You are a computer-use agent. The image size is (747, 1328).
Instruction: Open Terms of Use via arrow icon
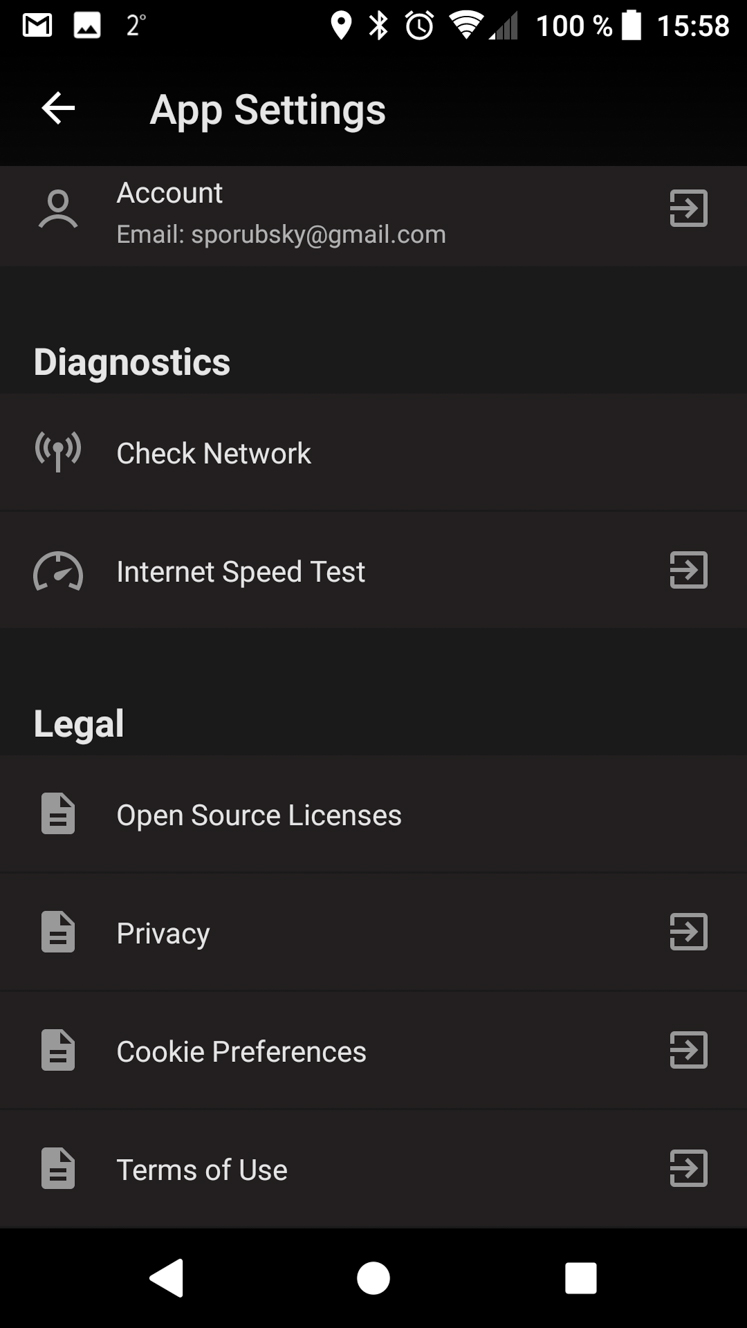tap(688, 1168)
